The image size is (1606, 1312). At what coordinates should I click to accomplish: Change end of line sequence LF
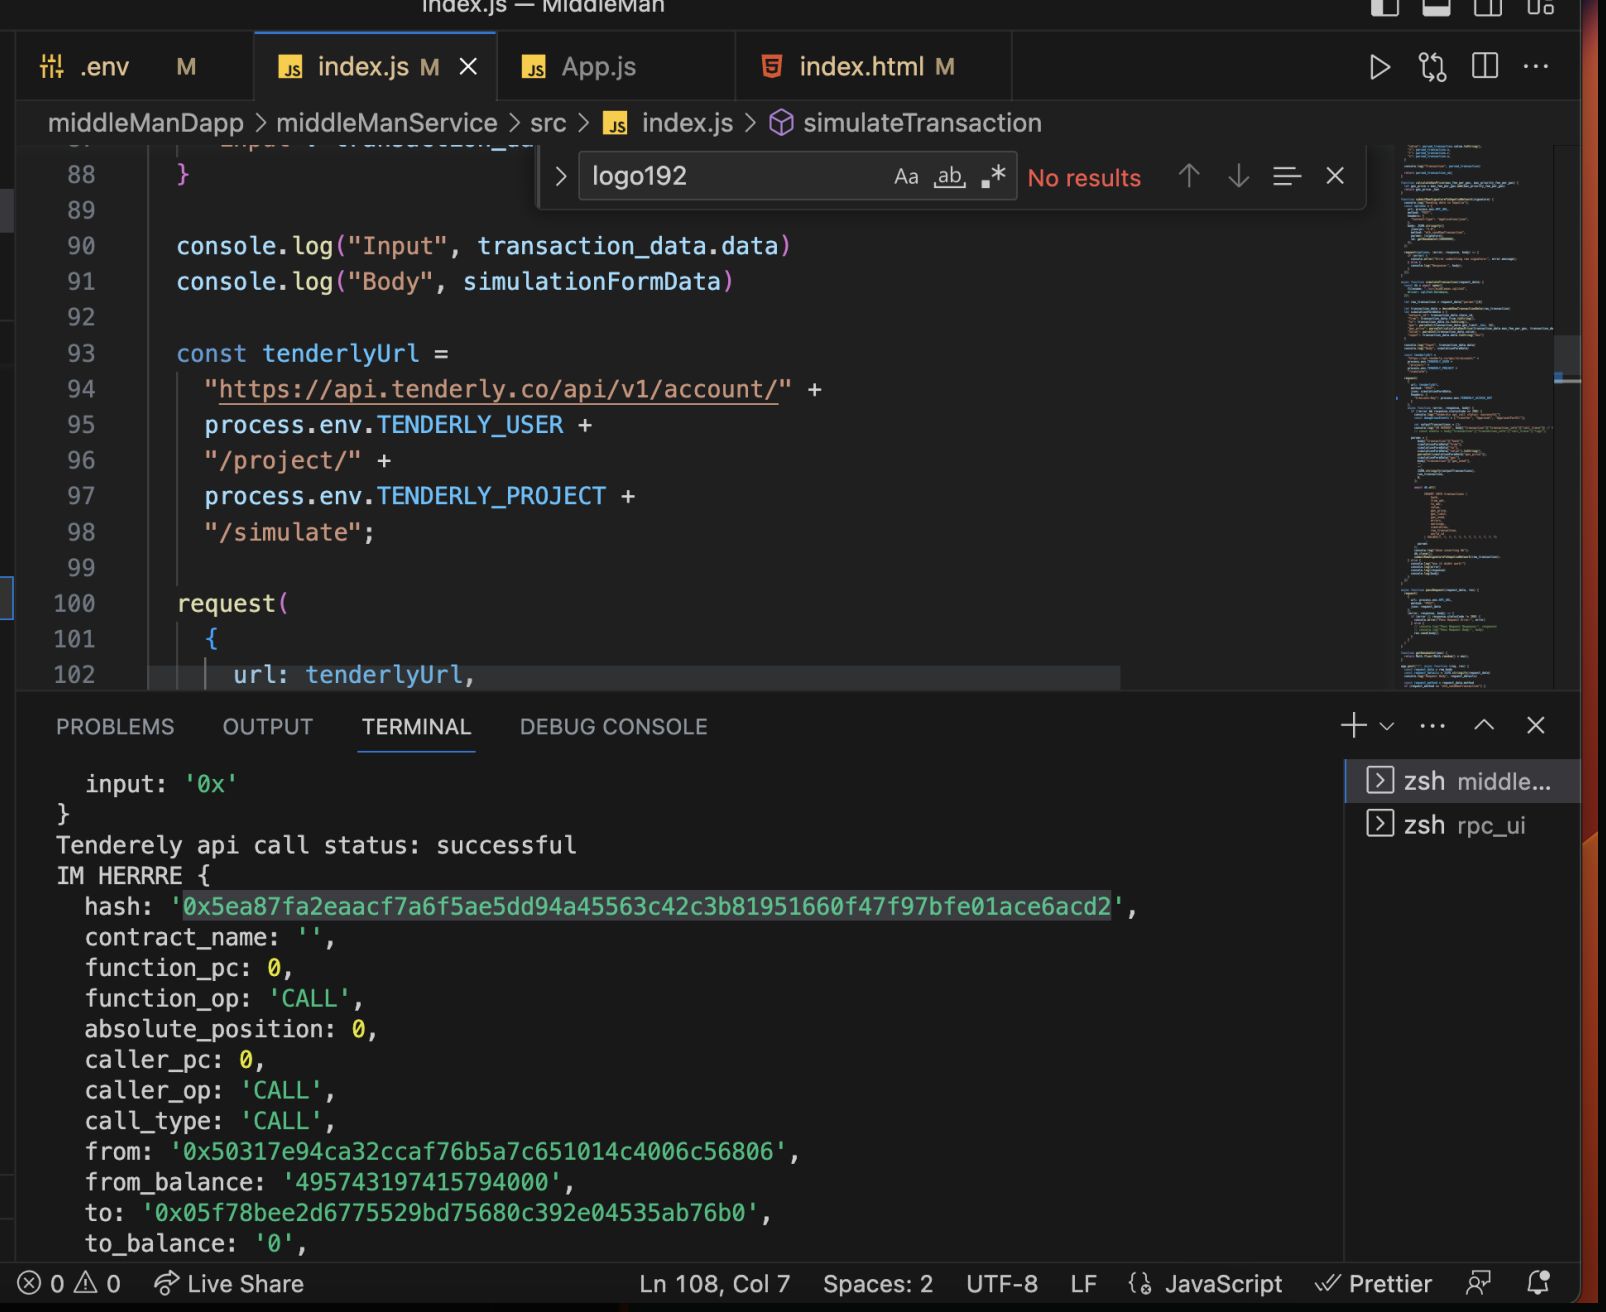coord(1083,1284)
